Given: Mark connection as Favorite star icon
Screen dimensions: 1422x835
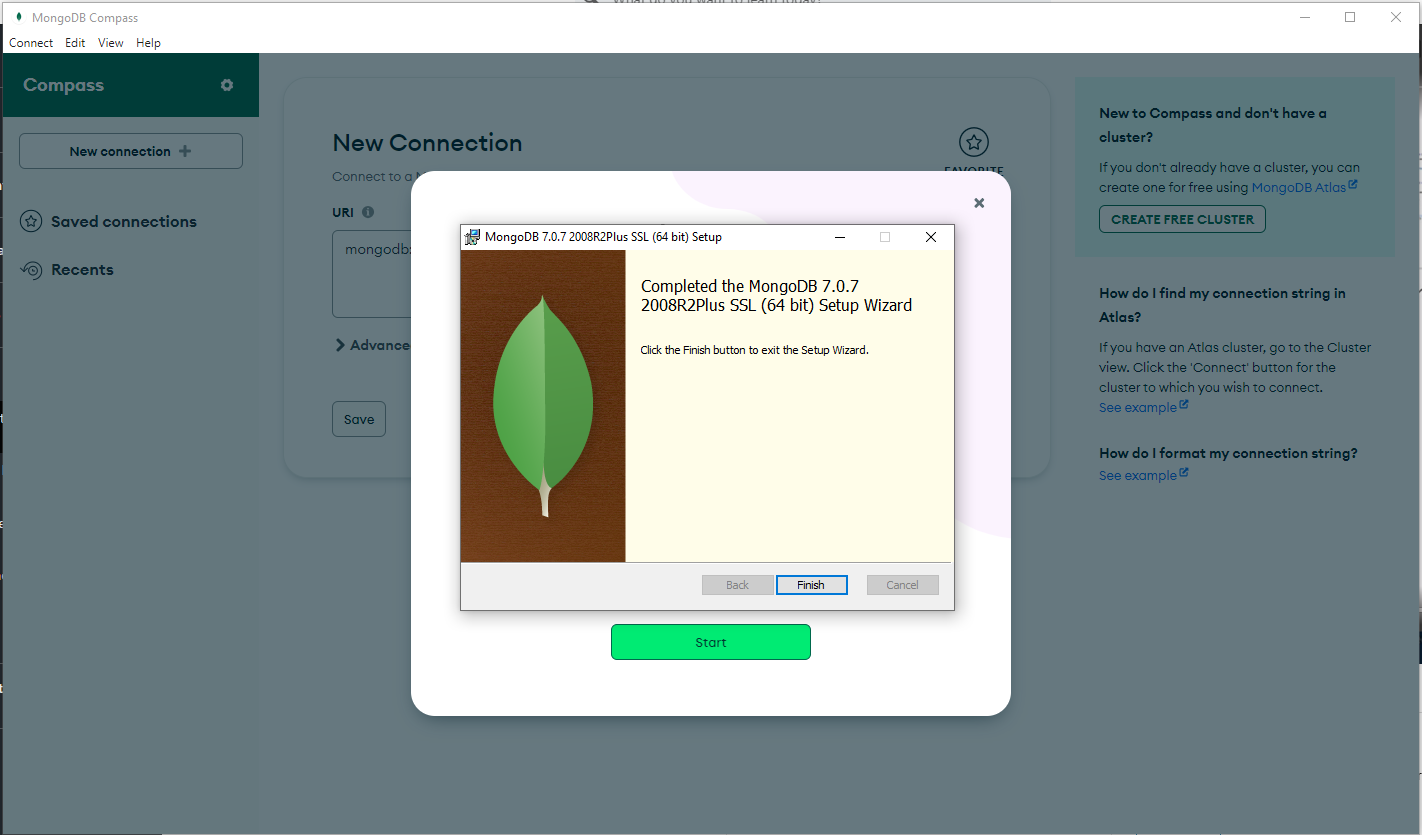Looking at the screenshot, I should [x=974, y=142].
